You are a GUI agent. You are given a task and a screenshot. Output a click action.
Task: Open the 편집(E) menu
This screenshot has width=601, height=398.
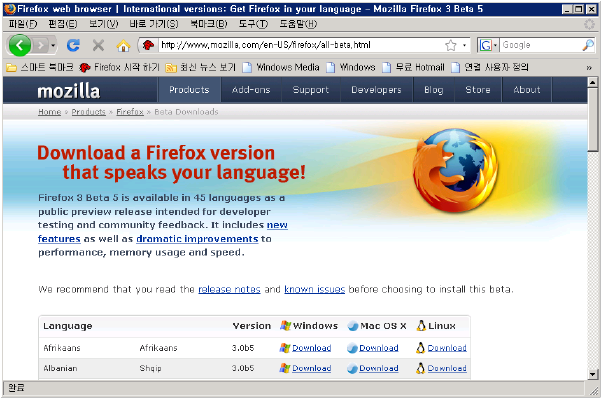(62, 24)
